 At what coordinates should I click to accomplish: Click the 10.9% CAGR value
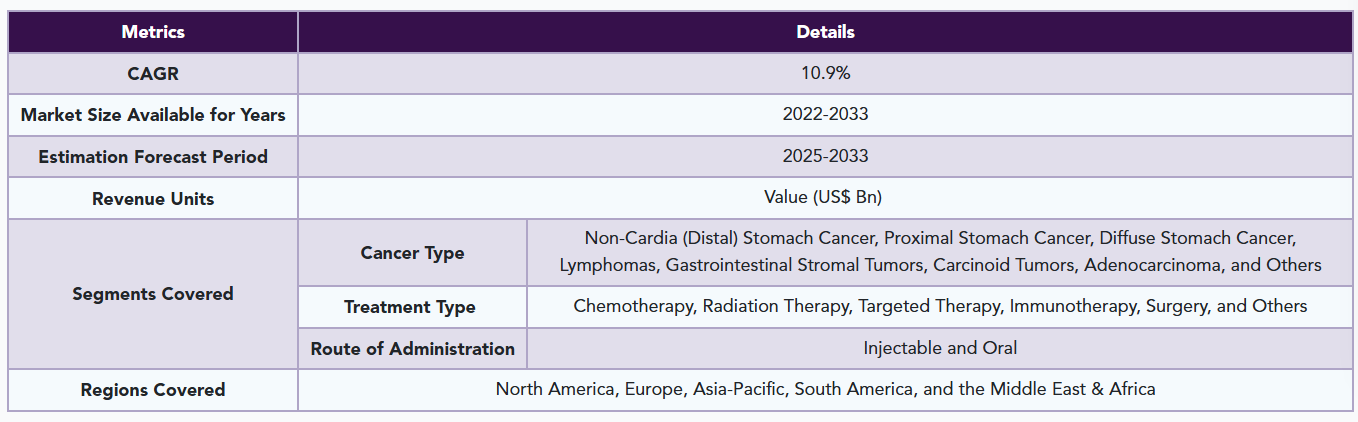click(825, 74)
